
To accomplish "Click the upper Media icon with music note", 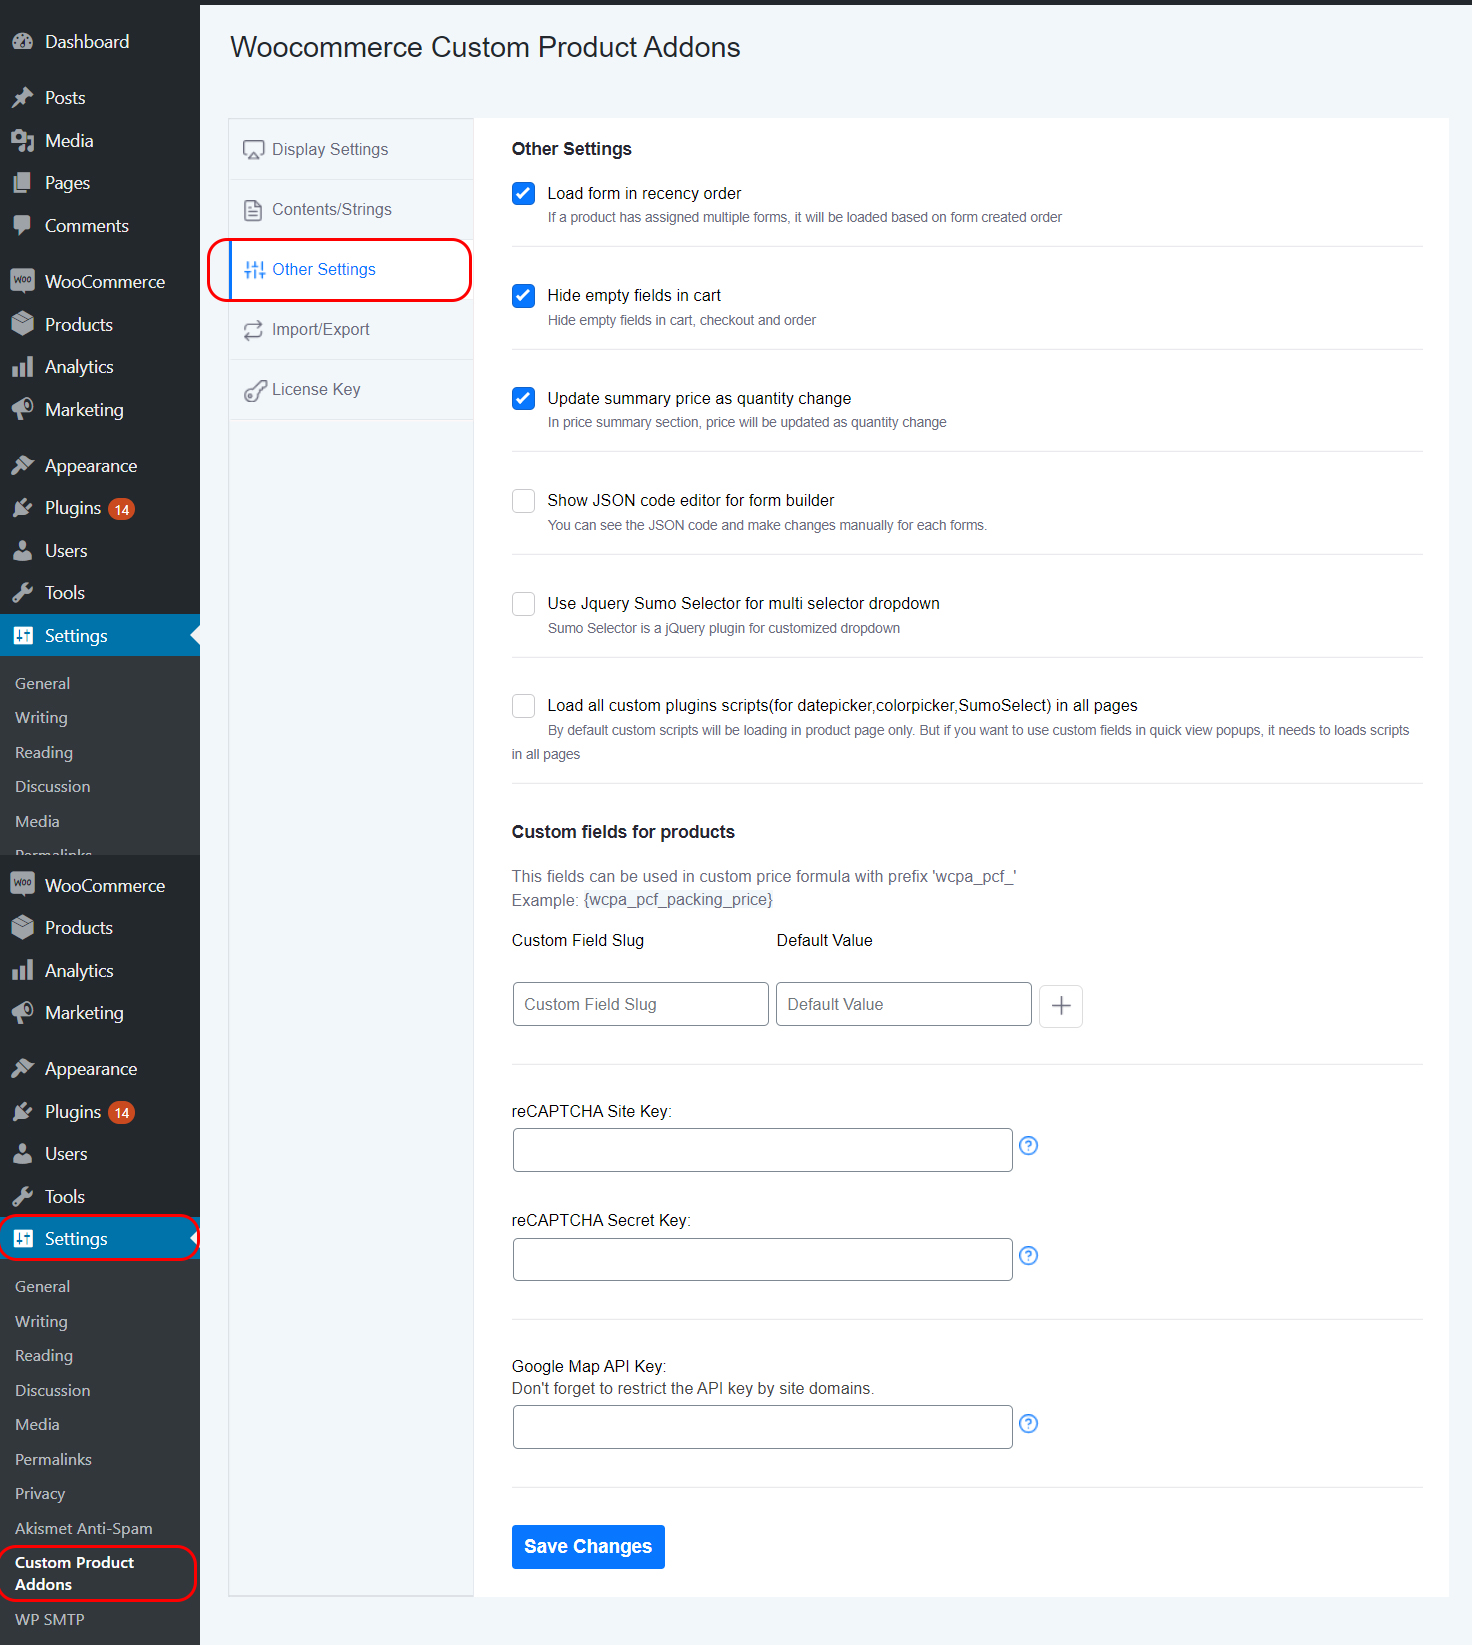I will click(22, 141).
